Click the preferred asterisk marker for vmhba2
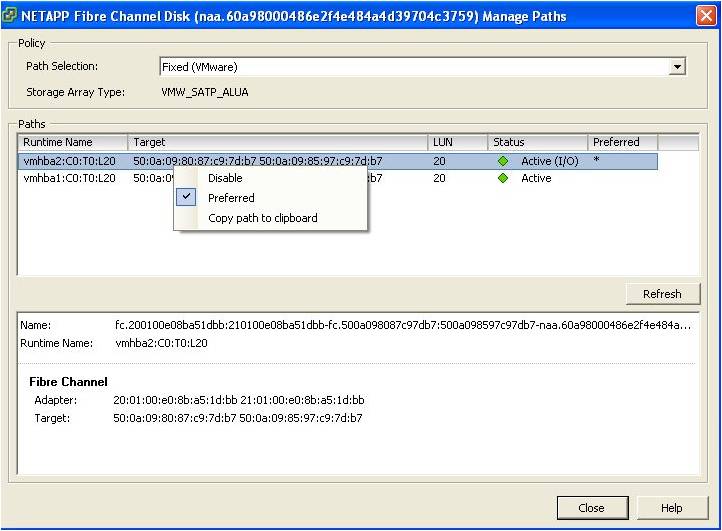The height and width of the screenshot is (531, 722). [x=596, y=161]
